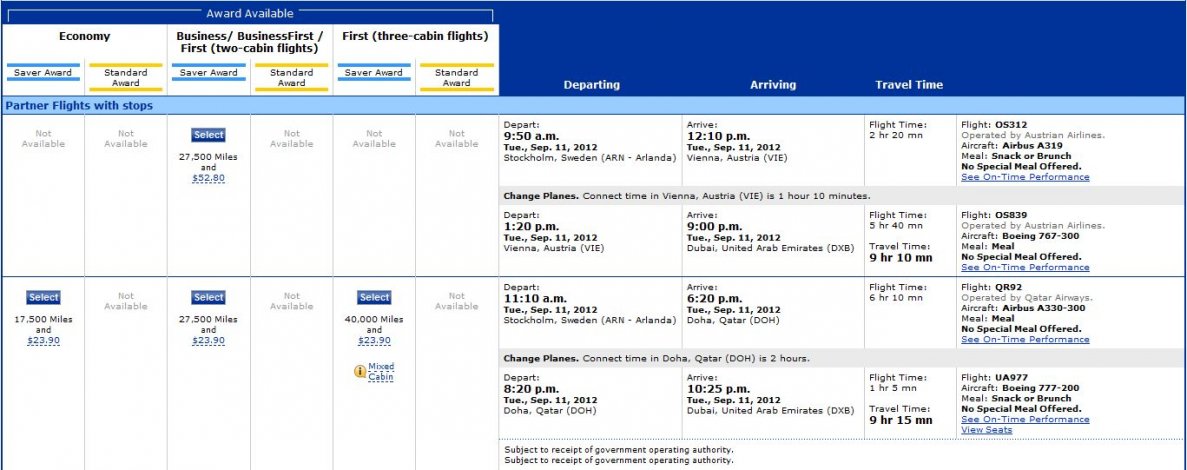Open the Mixed Cabin link
This screenshot has width=1187, height=470.
tap(381, 372)
